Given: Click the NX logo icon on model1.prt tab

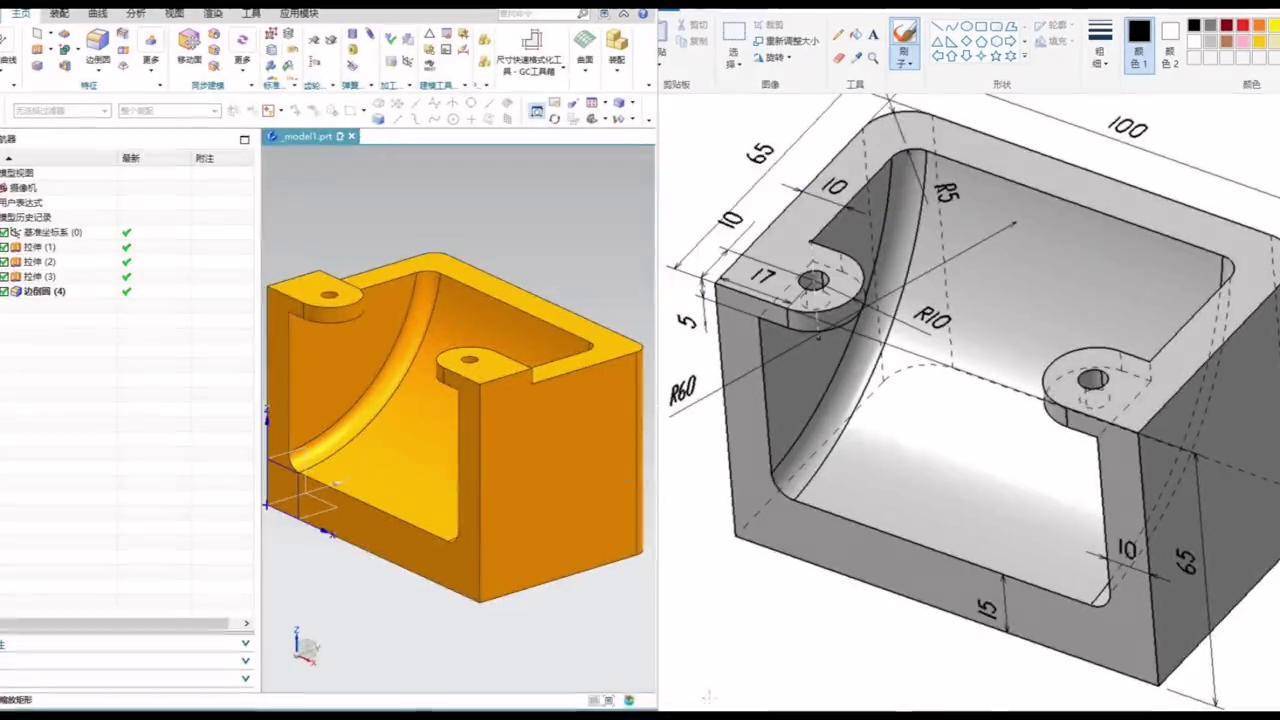Looking at the screenshot, I should click(272, 136).
